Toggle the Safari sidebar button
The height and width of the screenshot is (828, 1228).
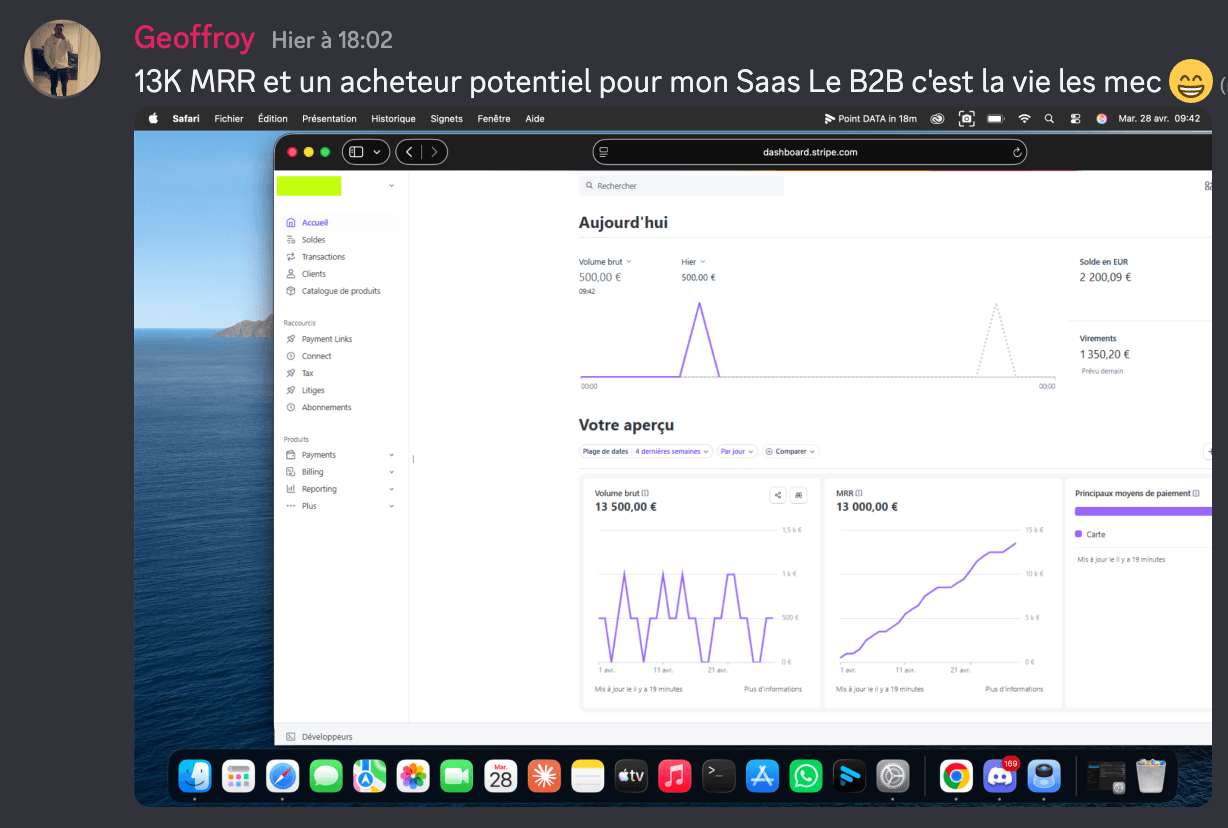pos(356,152)
